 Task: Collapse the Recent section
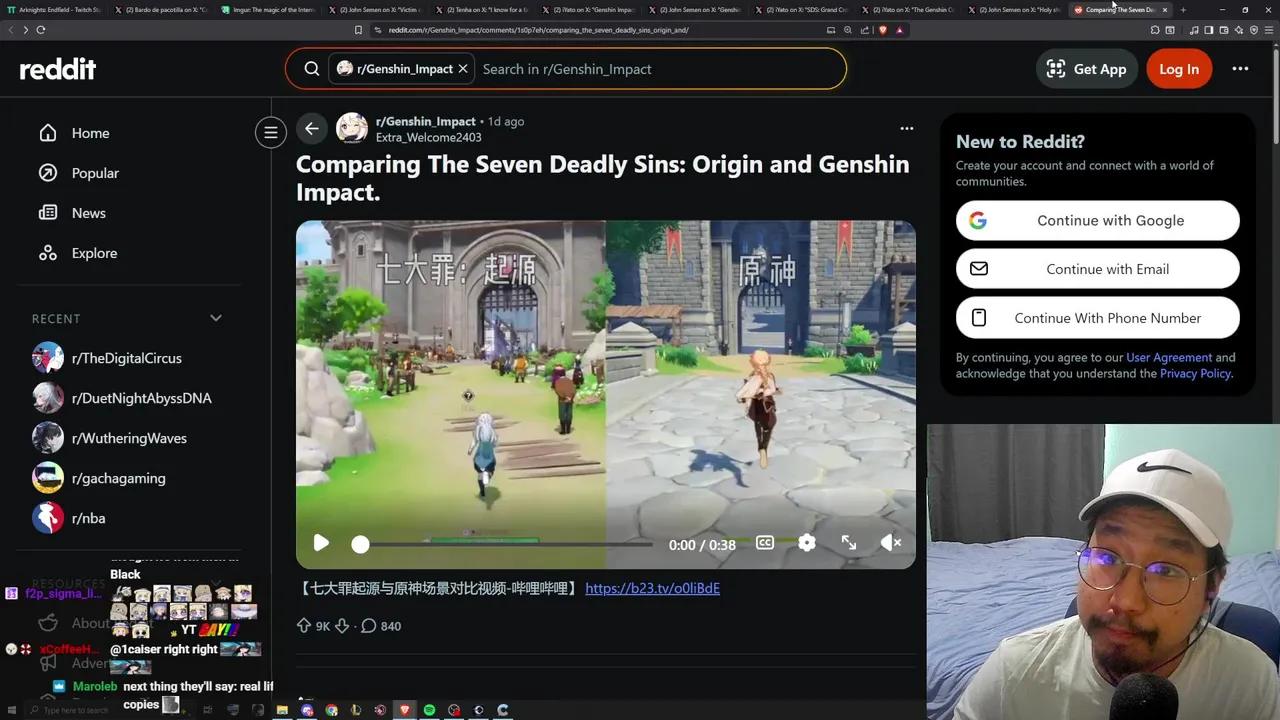click(216, 318)
